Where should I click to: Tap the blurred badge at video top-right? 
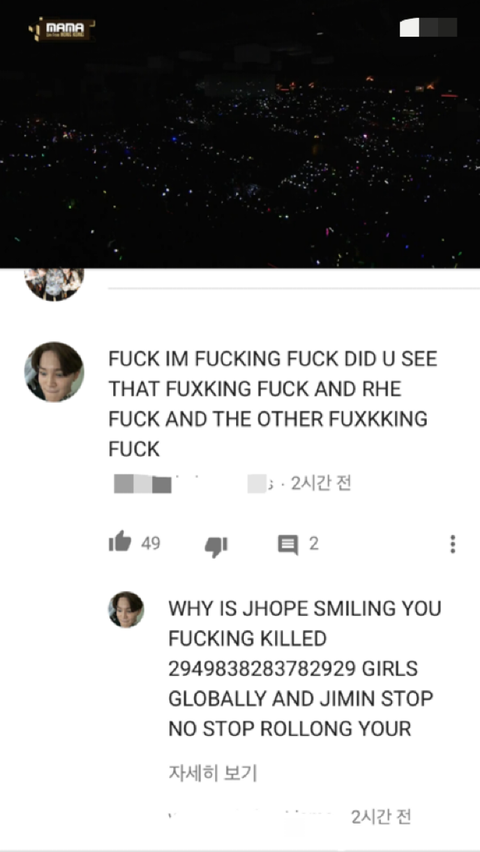tap(428, 27)
